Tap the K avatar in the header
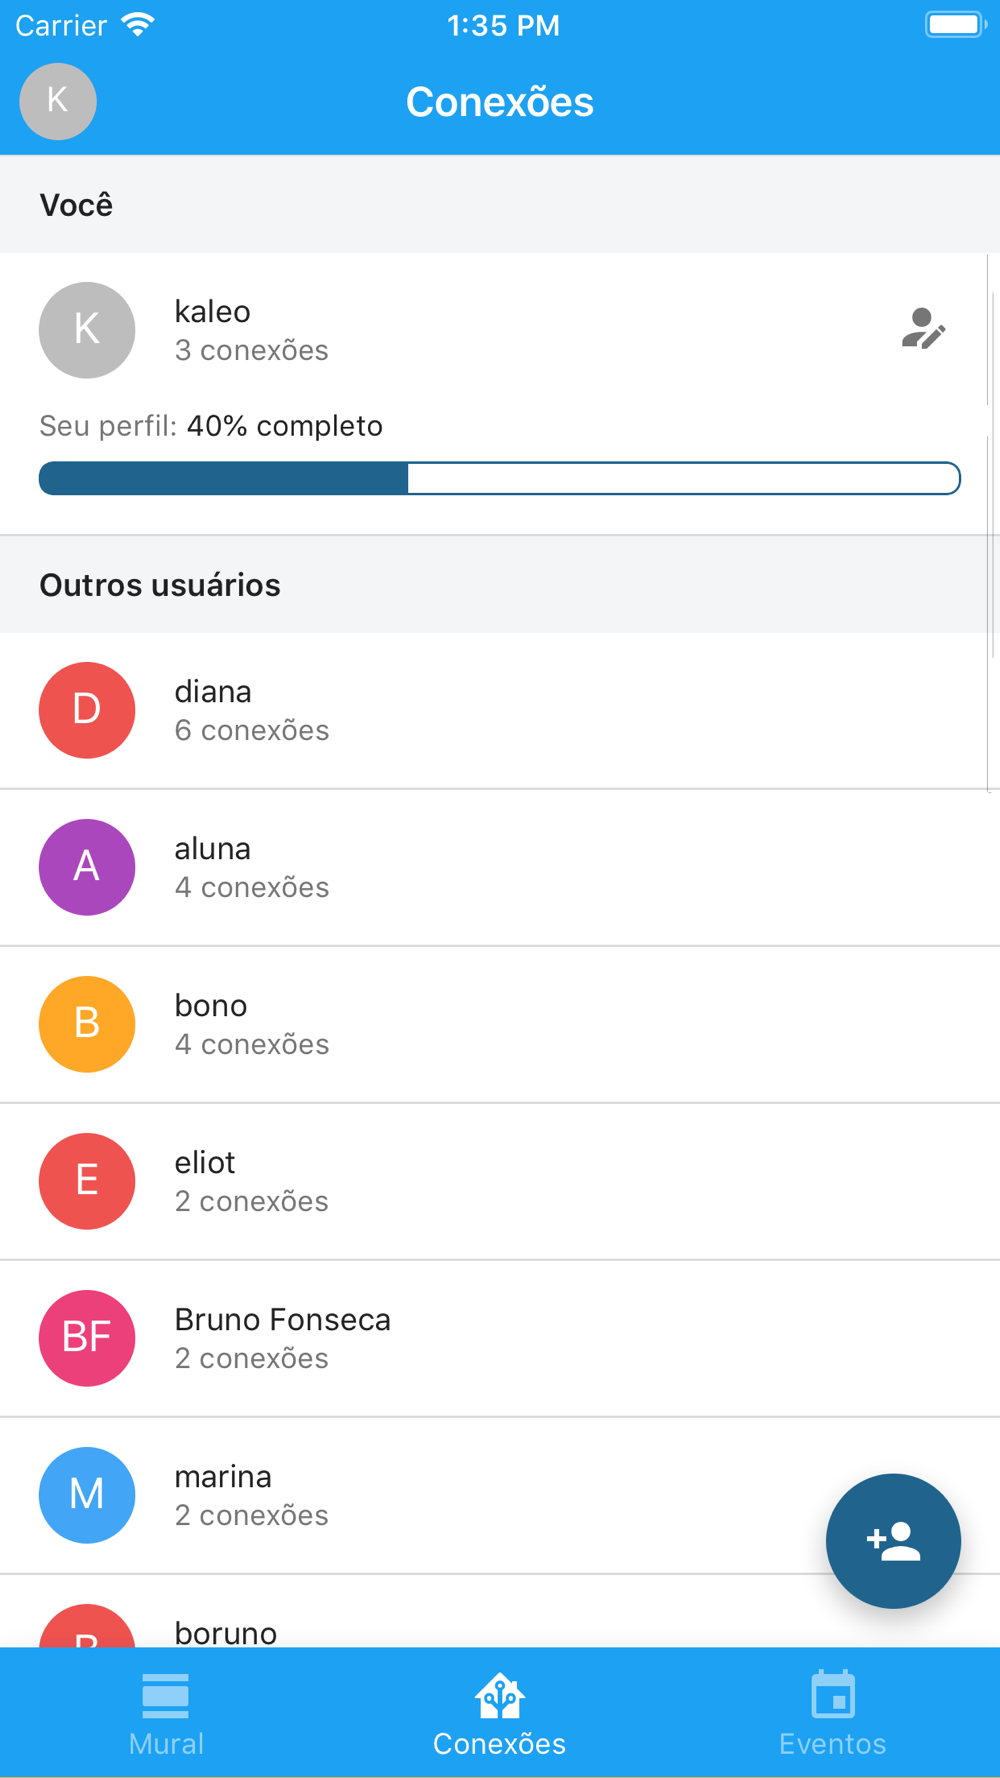The width and height of the screenshot is (1000, 1778). [58, 101]
